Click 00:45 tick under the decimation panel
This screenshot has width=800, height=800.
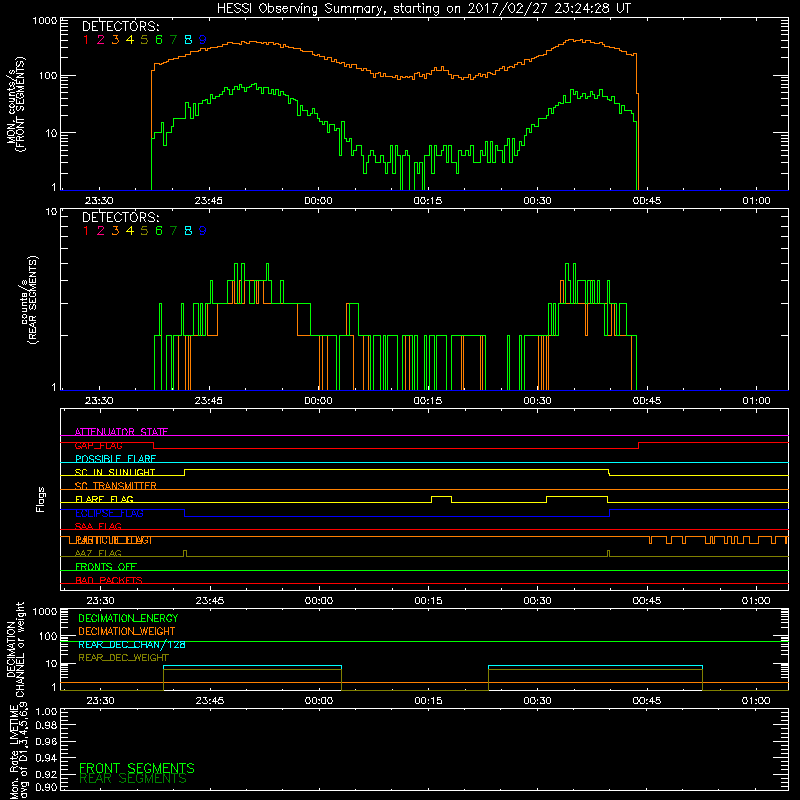pos(646,701)
